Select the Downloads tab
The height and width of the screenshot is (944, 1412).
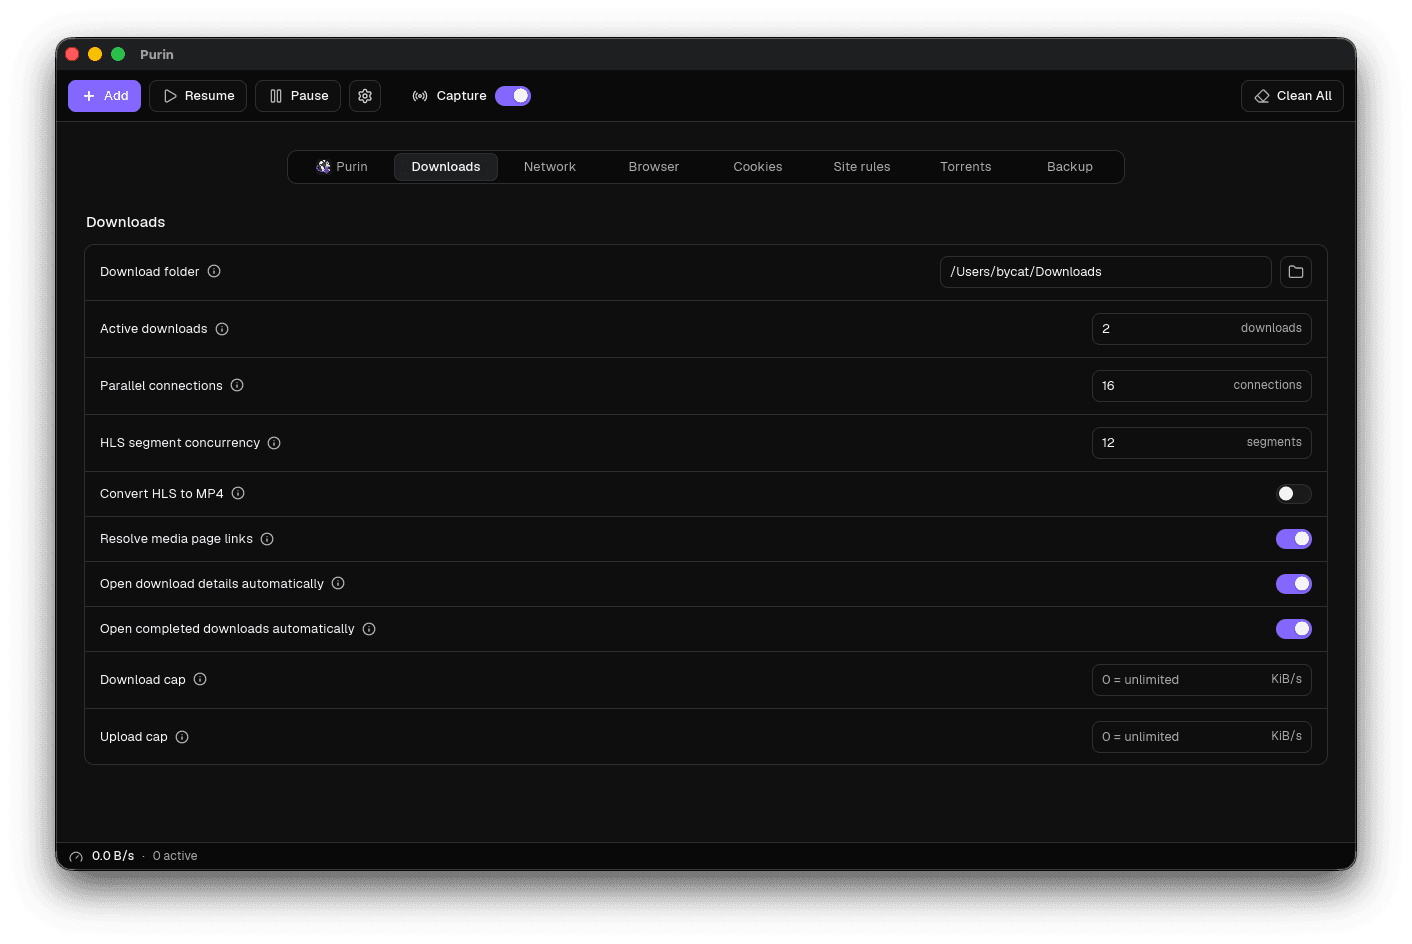[x=446, y=167]
